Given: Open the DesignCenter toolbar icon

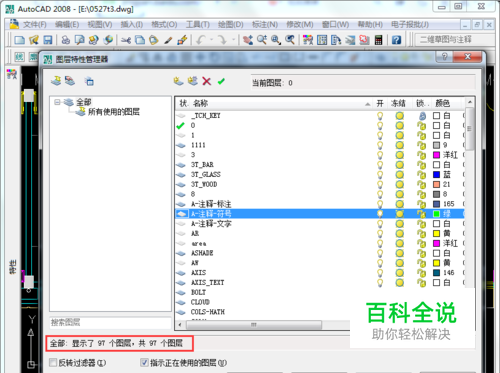Looking at the screenshot, I should (x=322, y=40).
